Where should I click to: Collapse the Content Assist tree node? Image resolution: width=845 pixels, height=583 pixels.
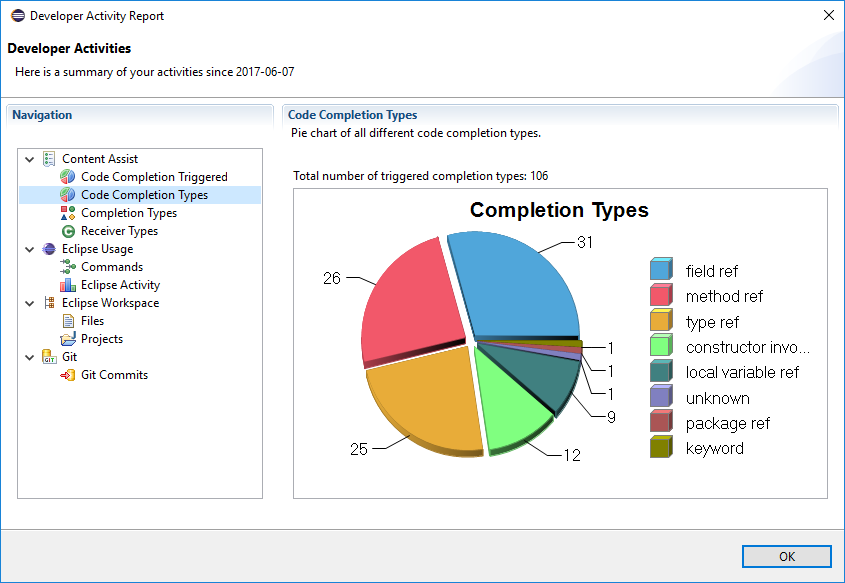30,159
